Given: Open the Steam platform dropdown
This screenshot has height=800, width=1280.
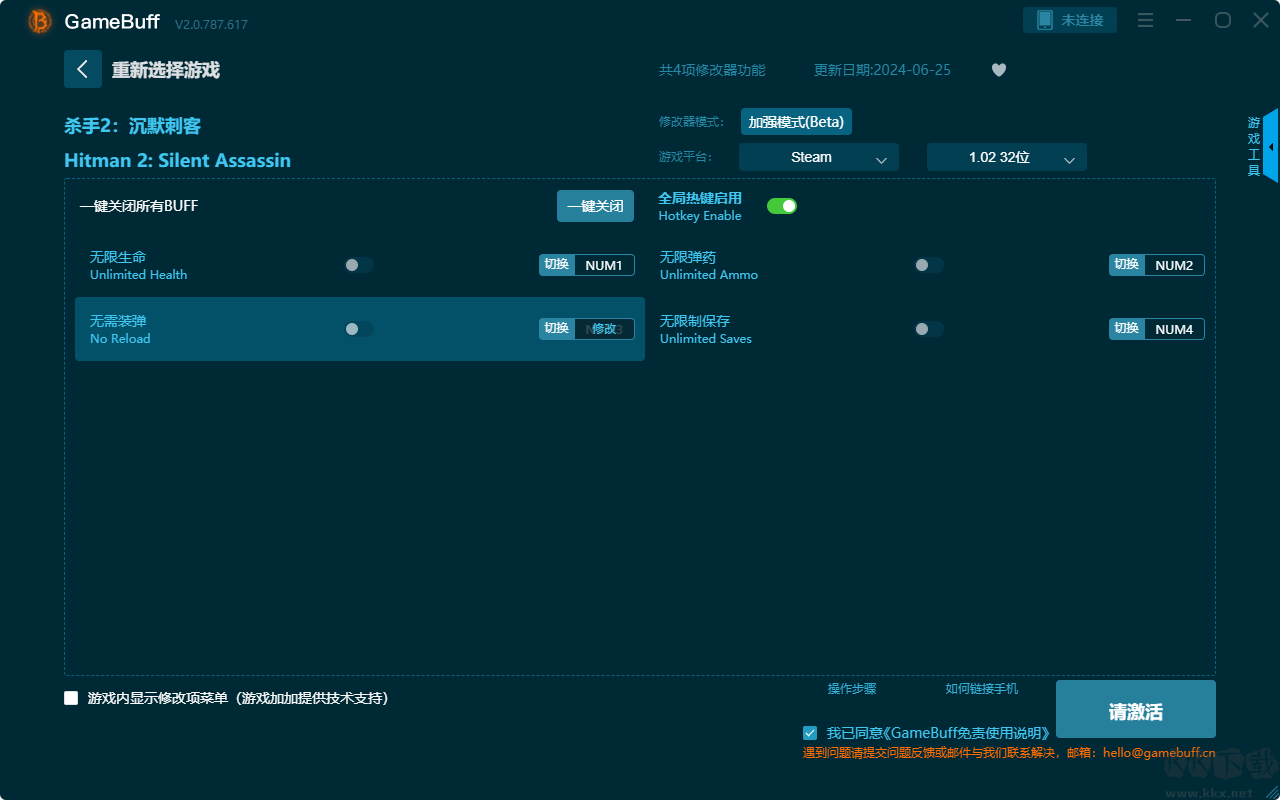Looking at the screenshot, I should coord(818,157).
